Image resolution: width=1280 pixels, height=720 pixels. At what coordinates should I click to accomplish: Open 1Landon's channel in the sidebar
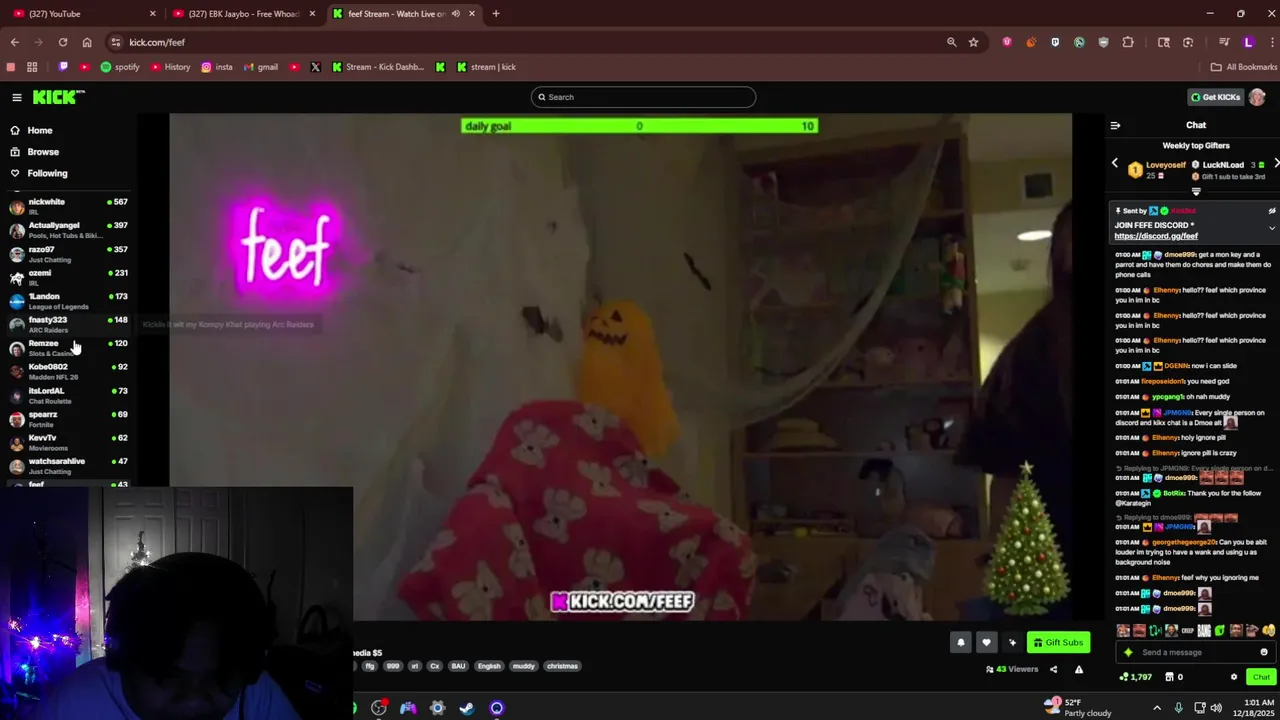[x=68, y=301]
